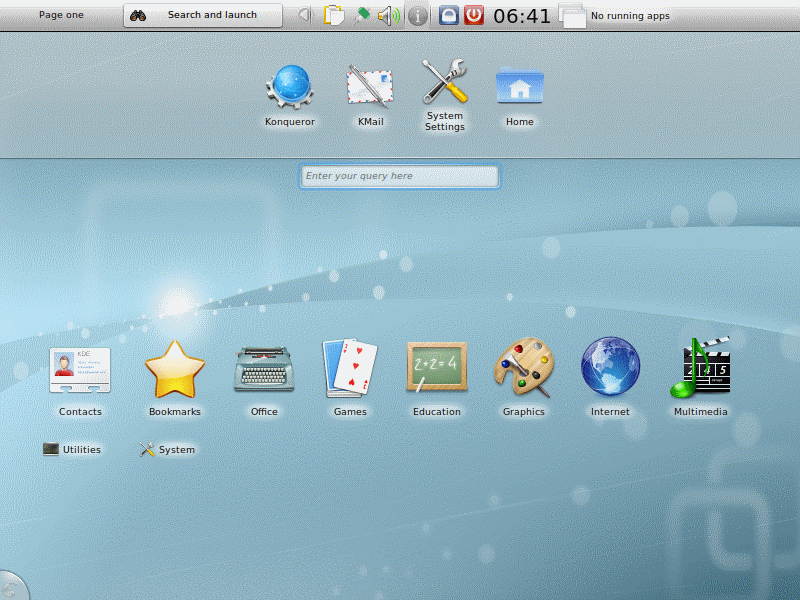Click the search query input field

(399, 176)
